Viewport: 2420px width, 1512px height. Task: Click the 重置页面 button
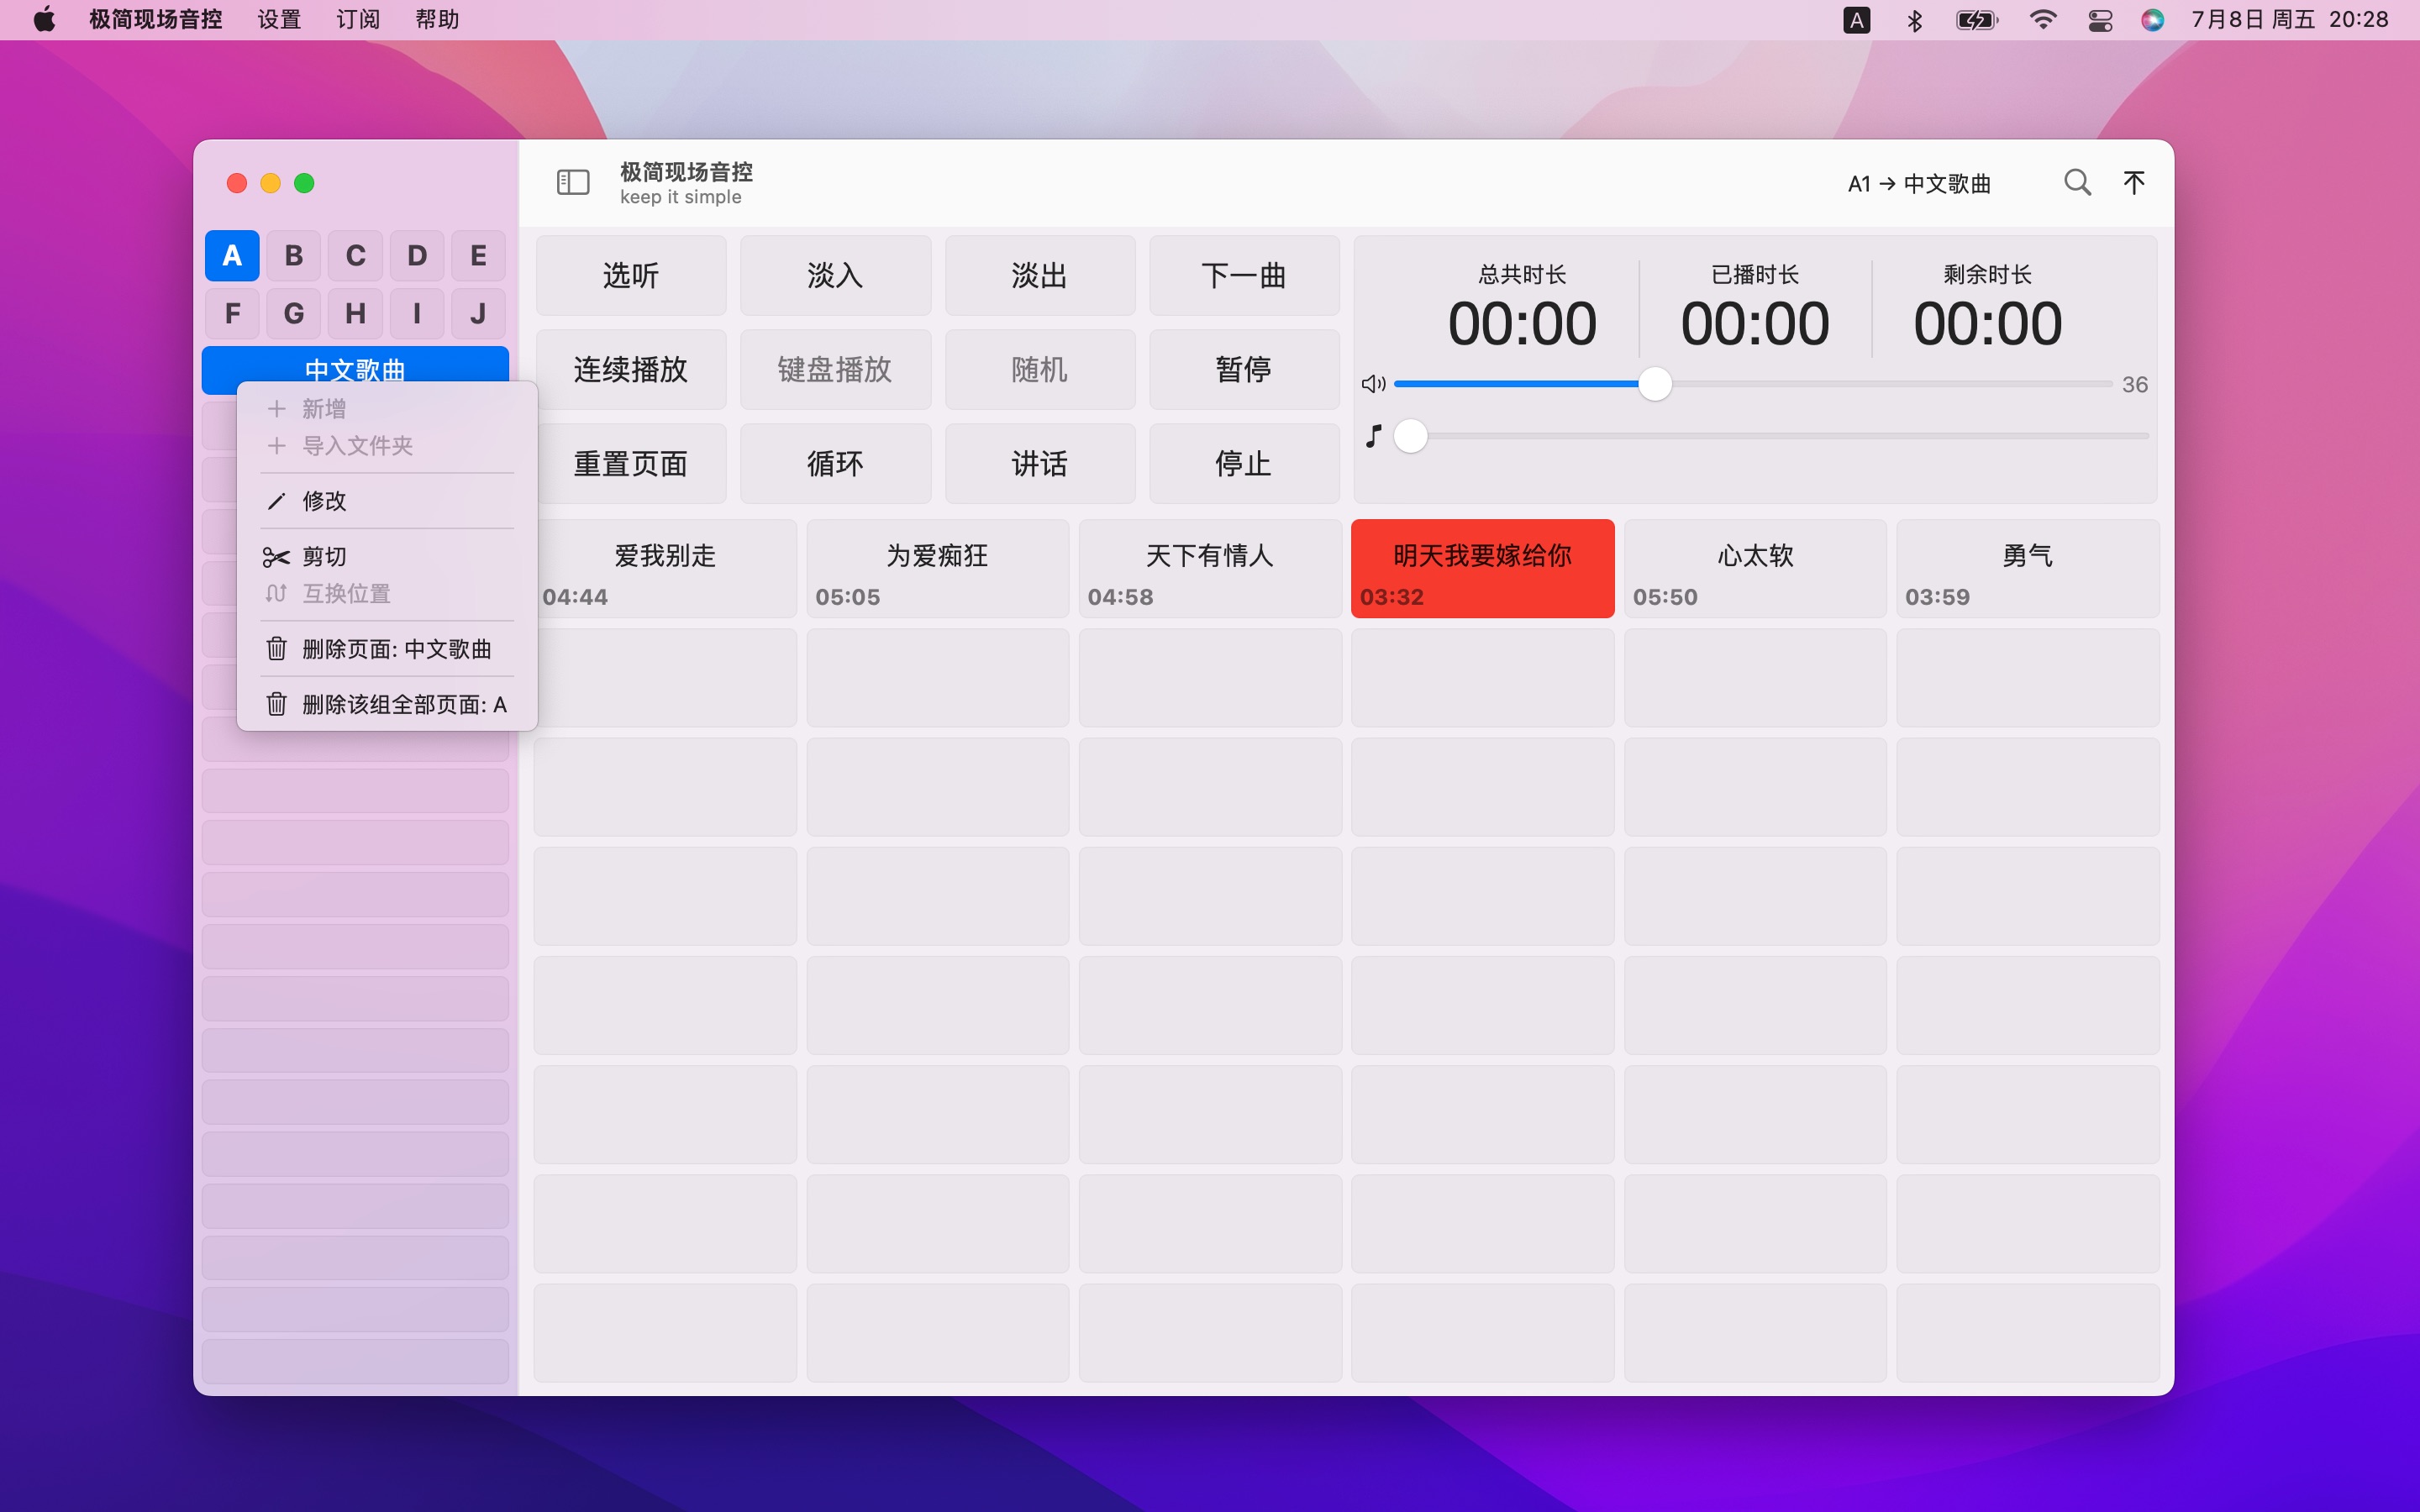click(631, 463)
